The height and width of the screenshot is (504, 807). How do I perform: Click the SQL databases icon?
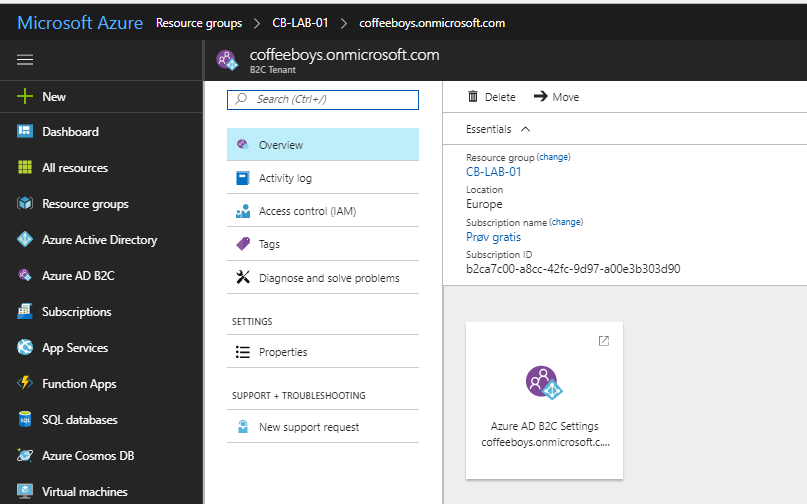25,420
